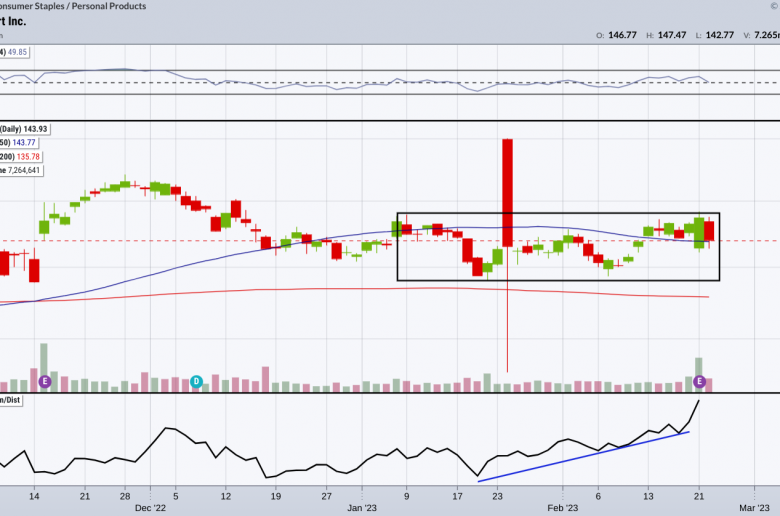Click the teal dividend D marker
This screenshot has height=516, width=780.
pyautogui.click(x=196, y=382)
